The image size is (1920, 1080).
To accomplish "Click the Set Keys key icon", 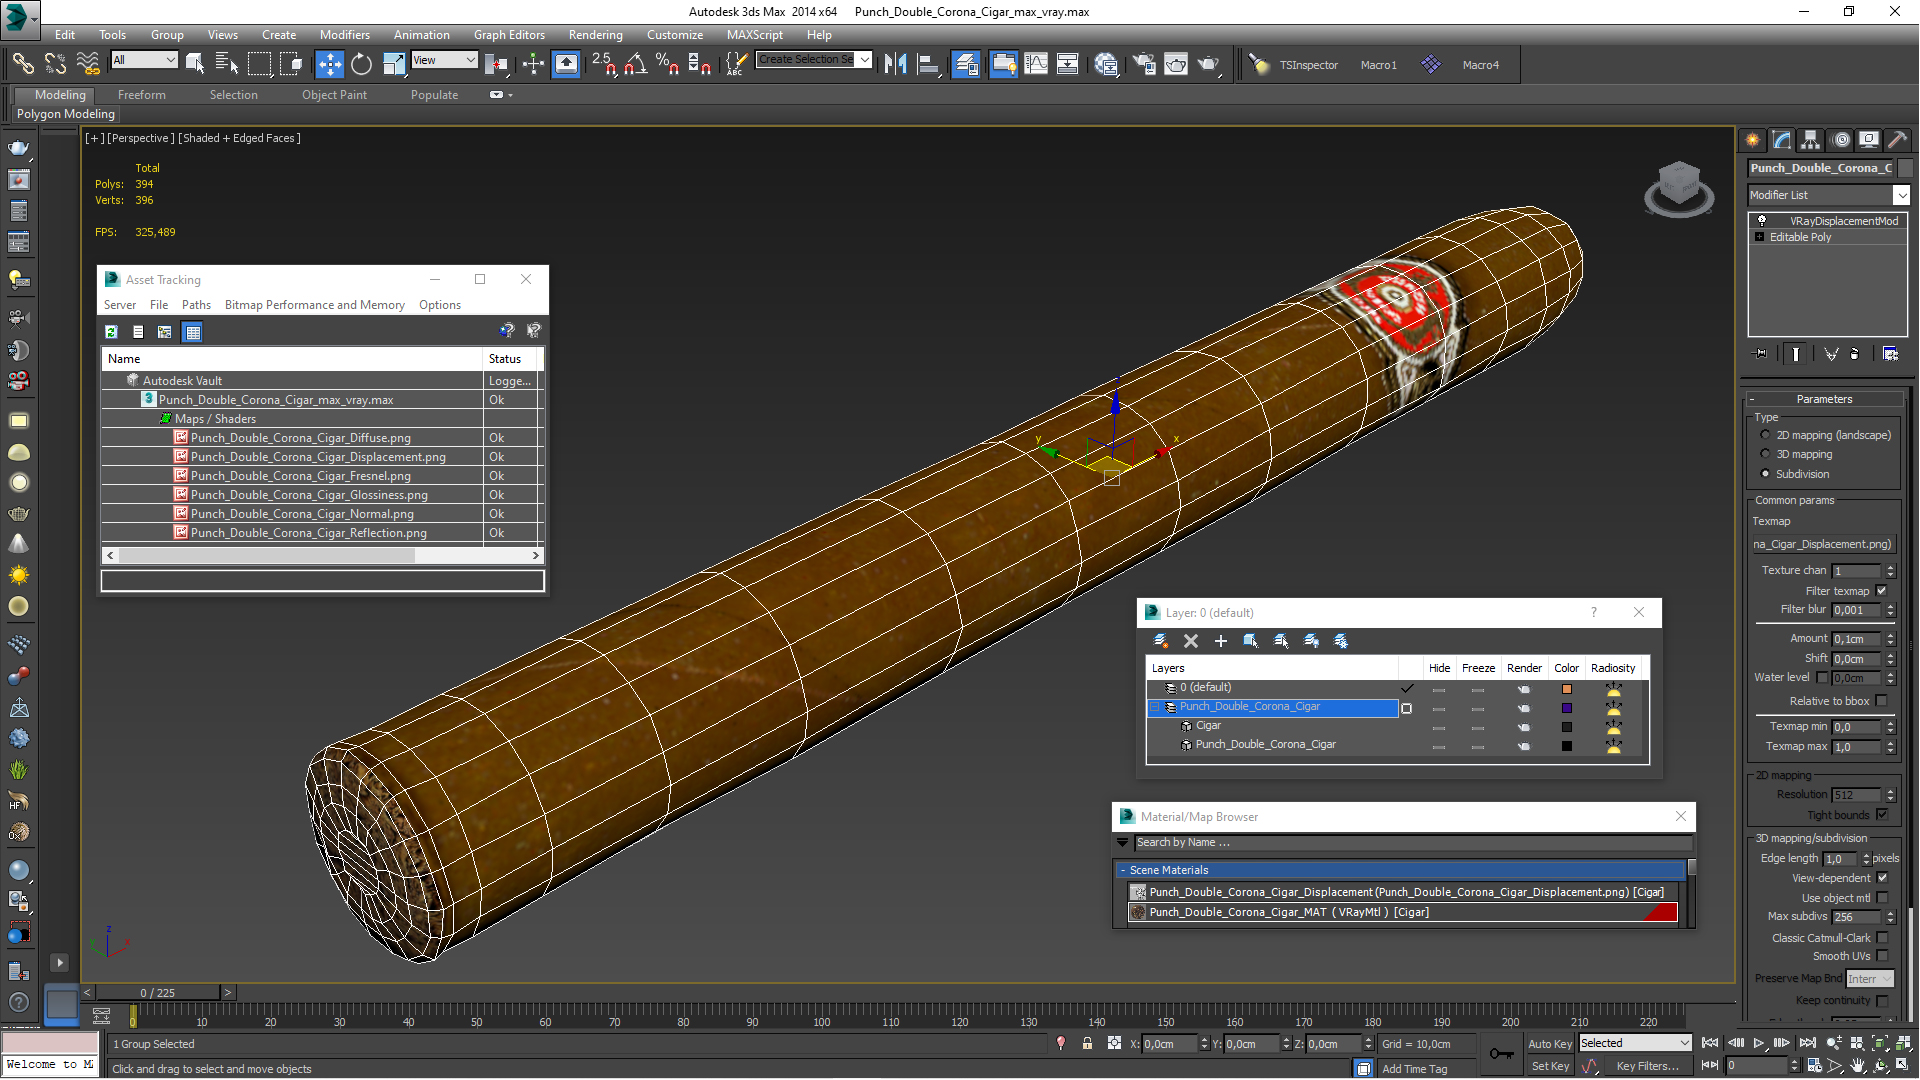I will pos(1501,1054).
